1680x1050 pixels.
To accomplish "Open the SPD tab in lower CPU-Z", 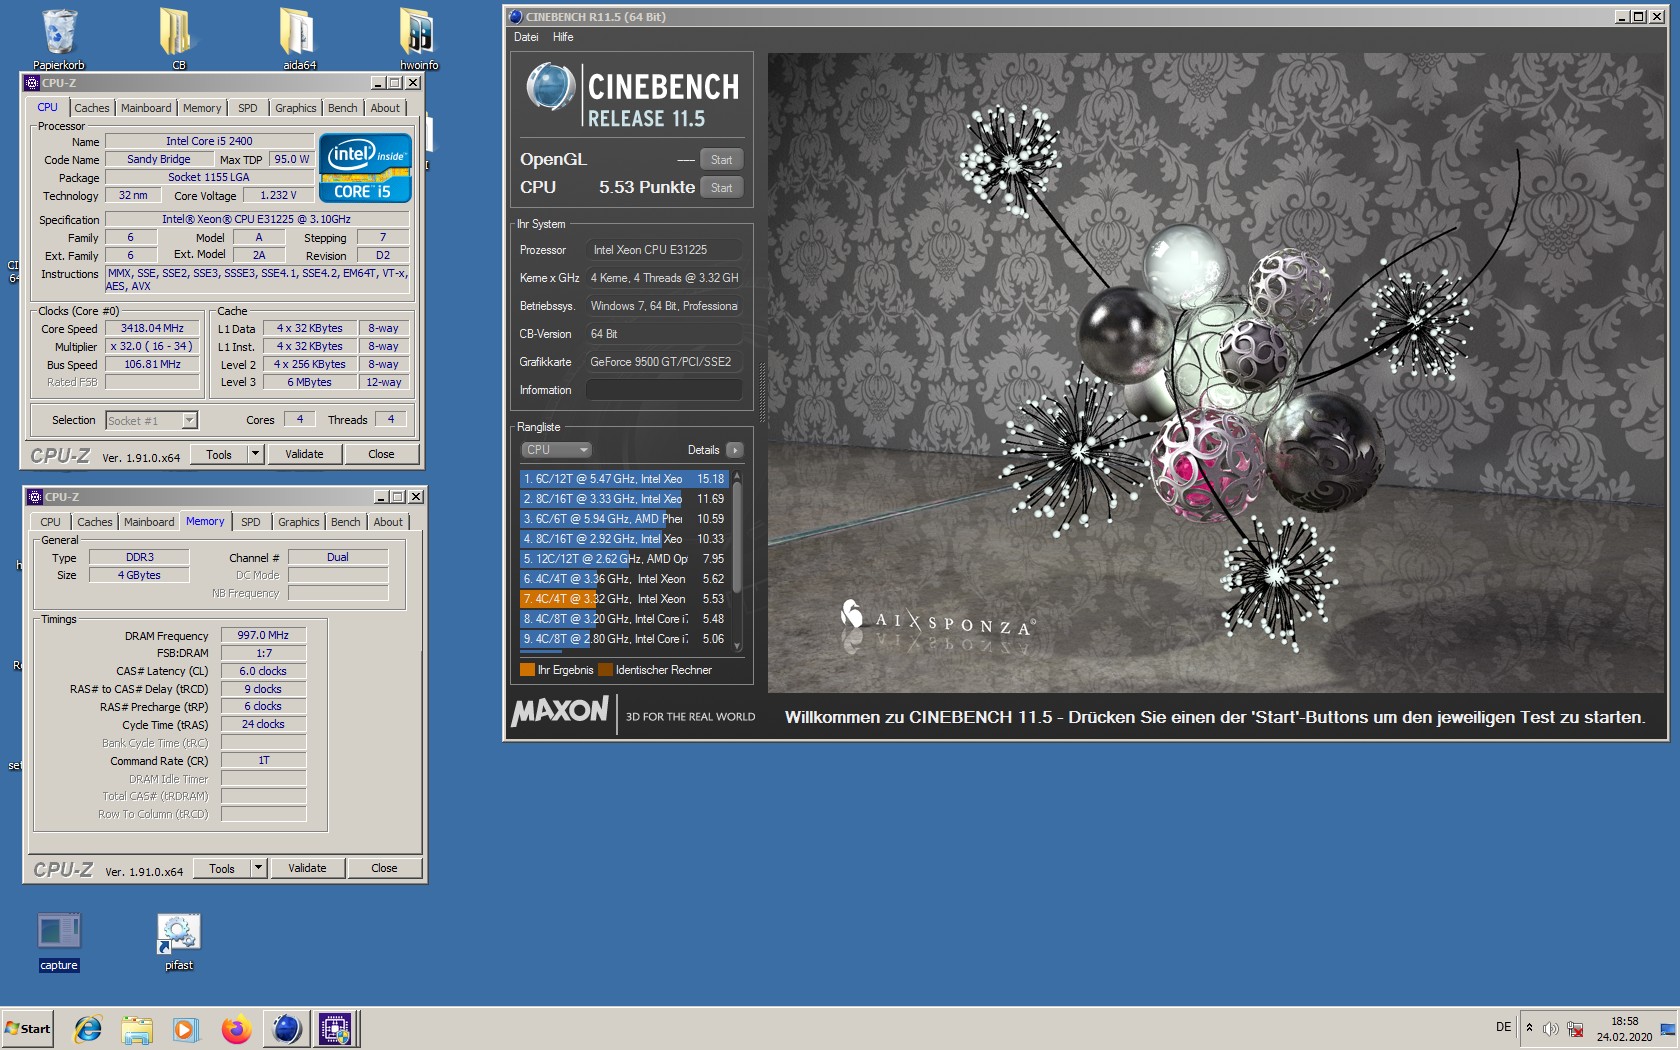I will 251,522.
